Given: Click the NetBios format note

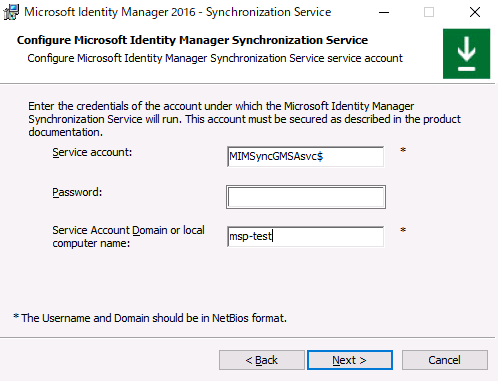Looking at the screenshot, I should click(150, 318).
